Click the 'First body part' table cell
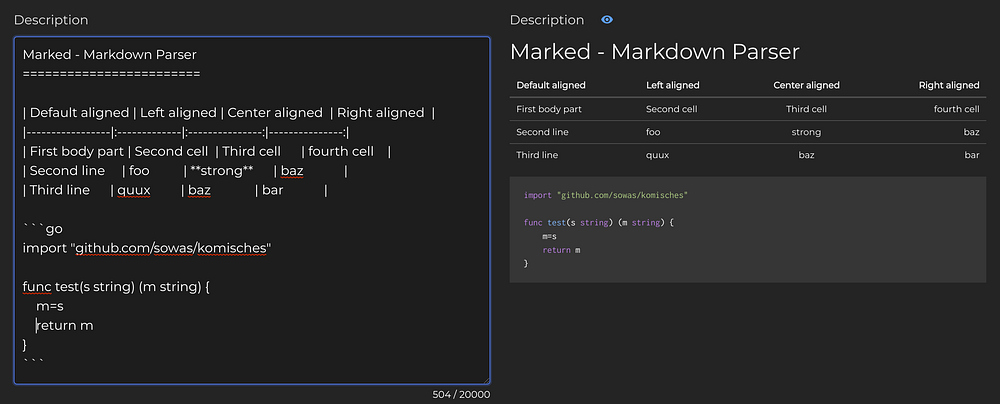The image size is (1000, 404). [549, 109]
